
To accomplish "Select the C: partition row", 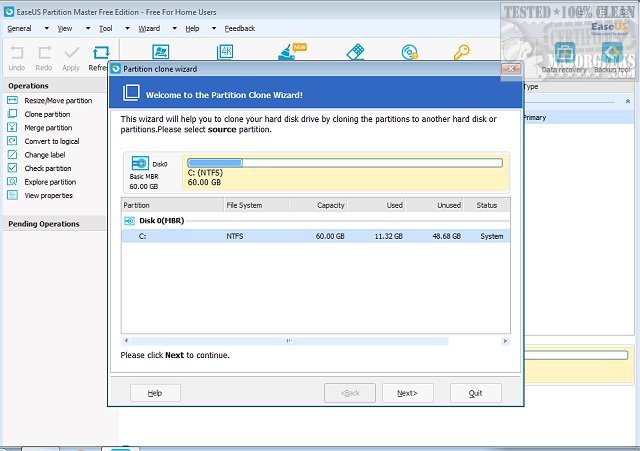I will 316,236.
